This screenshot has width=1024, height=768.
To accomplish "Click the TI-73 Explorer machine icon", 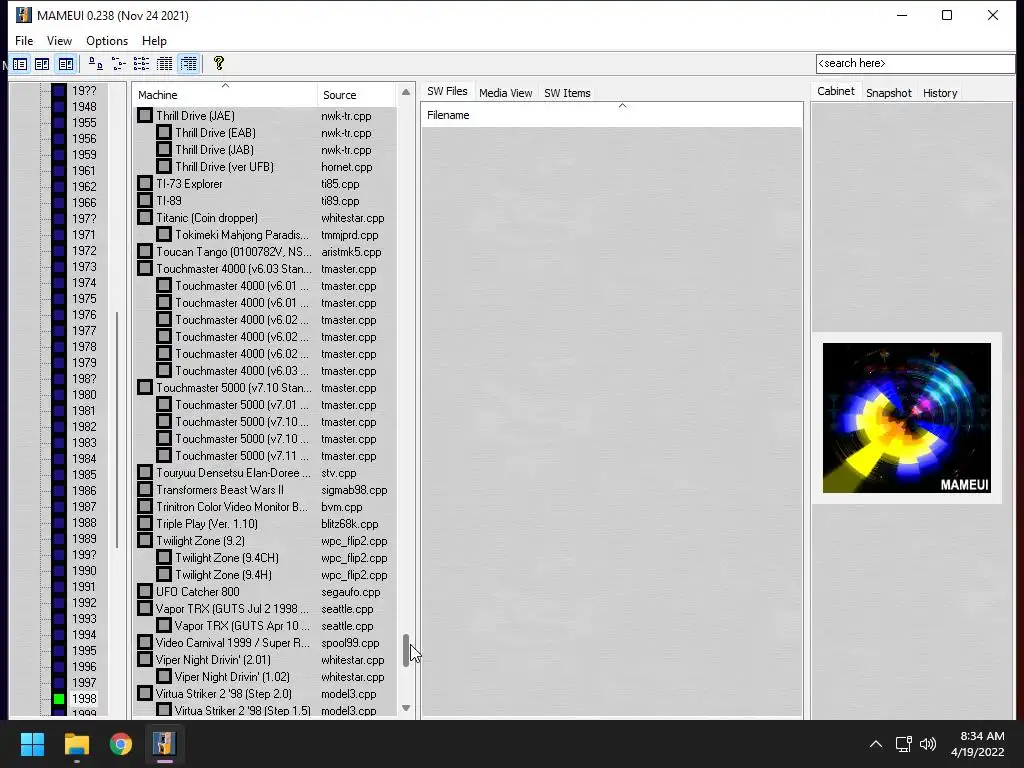I will click(x=145, y=184).
